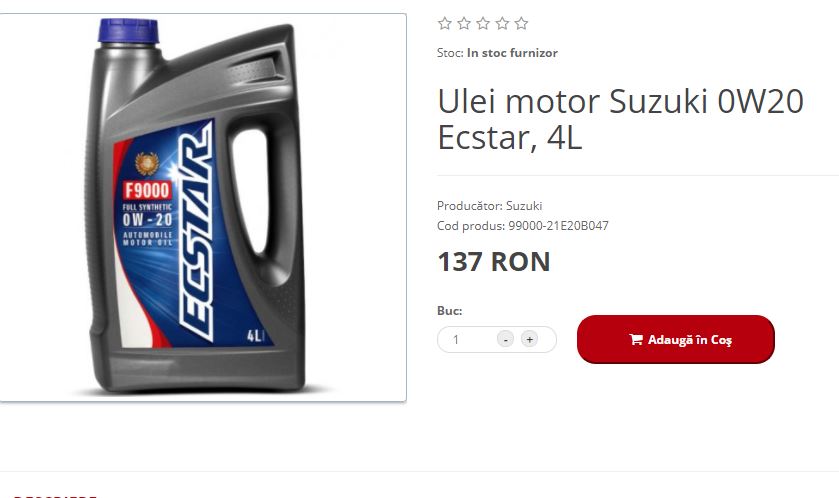Give a three-star rating
The width and height of the screenshot is (839, 498).
tap(483, 23)
